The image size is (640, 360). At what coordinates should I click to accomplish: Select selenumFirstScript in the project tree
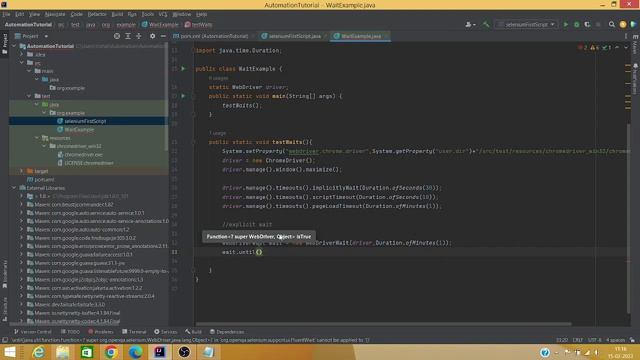85,121
